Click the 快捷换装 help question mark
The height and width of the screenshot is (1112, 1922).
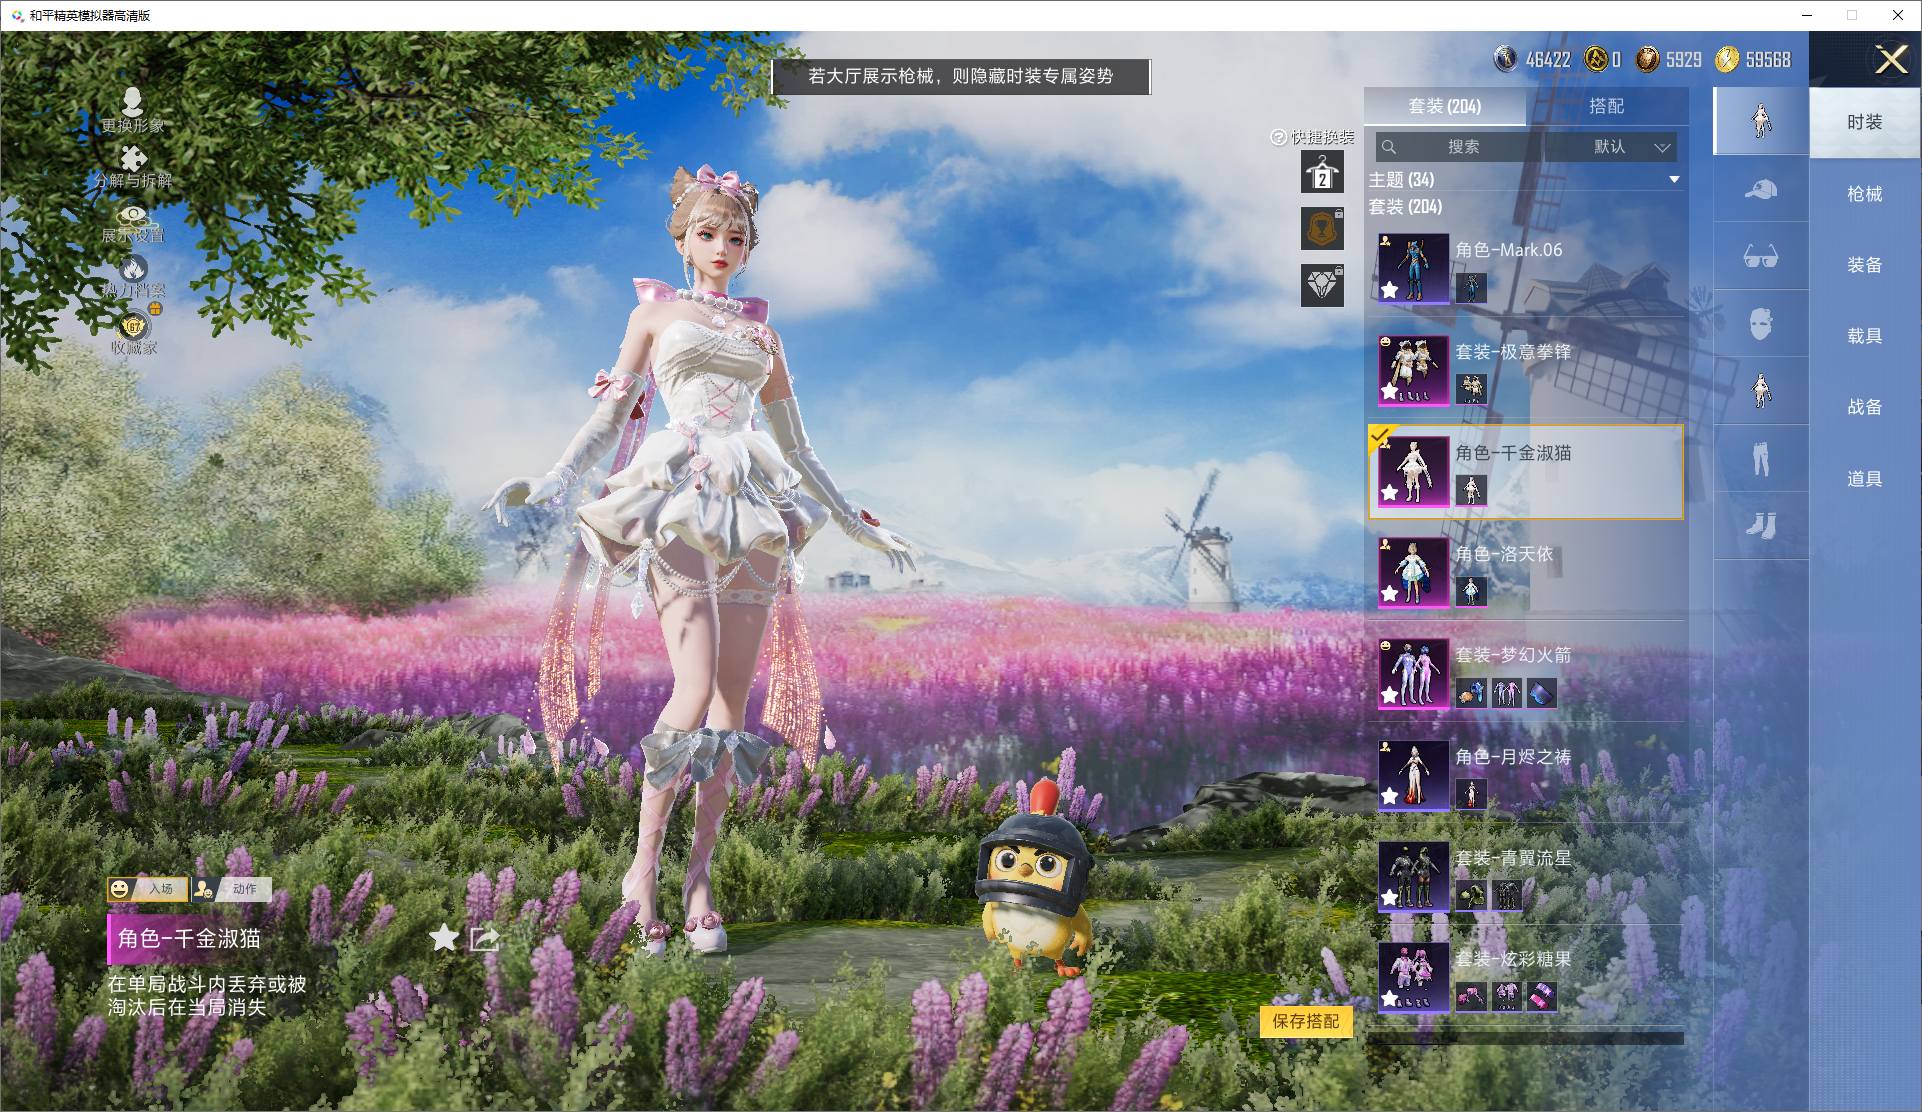(1278, 137)
